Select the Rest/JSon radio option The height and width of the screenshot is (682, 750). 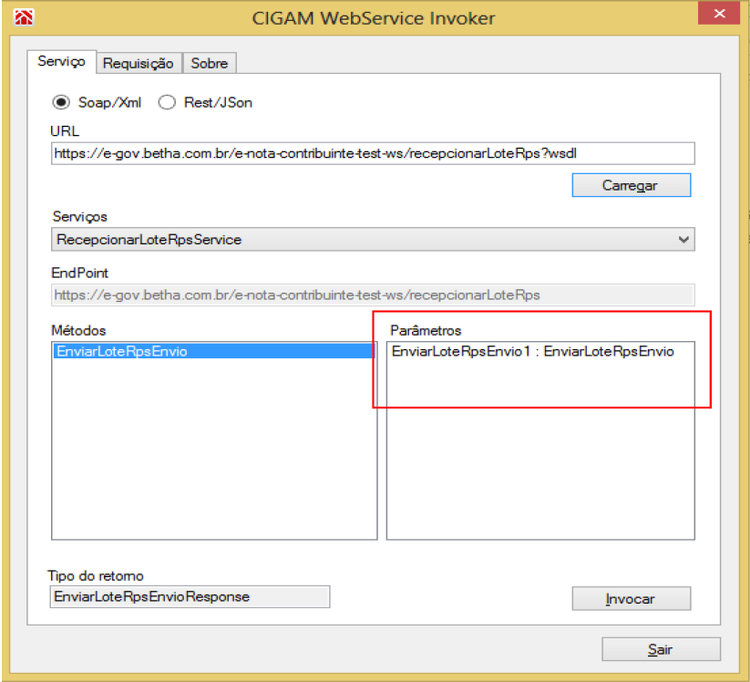click(x=167, y=102)
